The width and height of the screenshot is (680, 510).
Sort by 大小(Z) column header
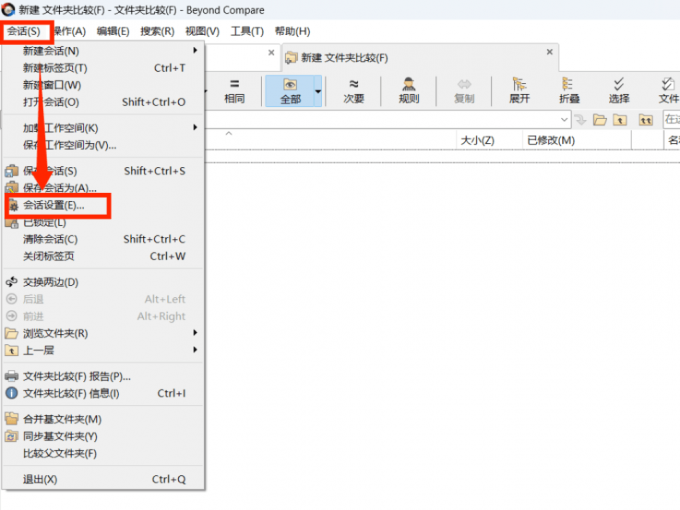(489, 140)
